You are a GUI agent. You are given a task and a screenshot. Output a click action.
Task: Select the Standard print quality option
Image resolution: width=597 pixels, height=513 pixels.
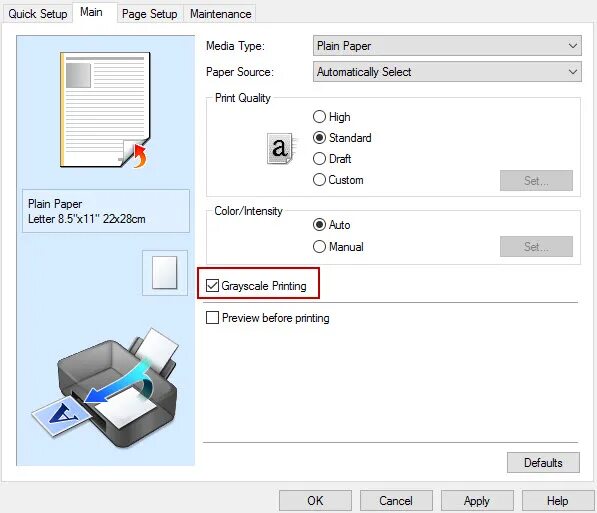click(x=319, y=137)
